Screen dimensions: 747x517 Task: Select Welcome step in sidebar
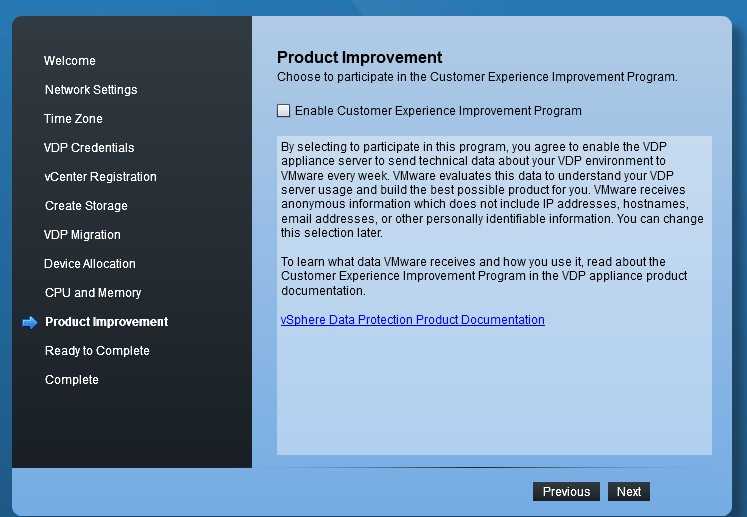coord(70,61)
